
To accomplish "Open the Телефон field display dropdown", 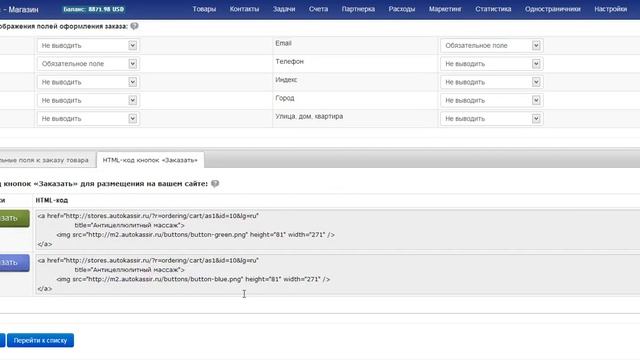I will [491, 64].
